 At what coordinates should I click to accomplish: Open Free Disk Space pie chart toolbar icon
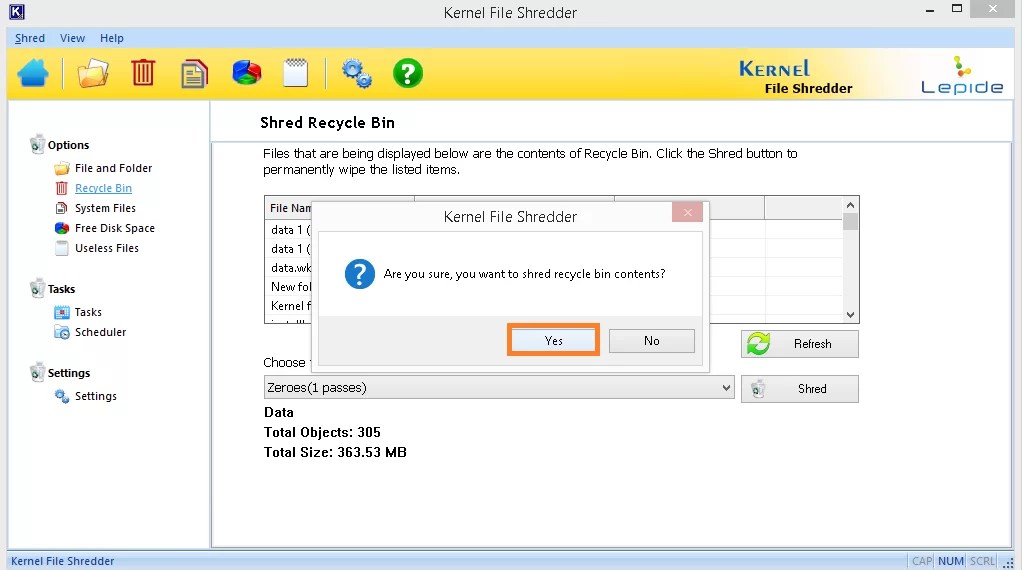(246, 72)
